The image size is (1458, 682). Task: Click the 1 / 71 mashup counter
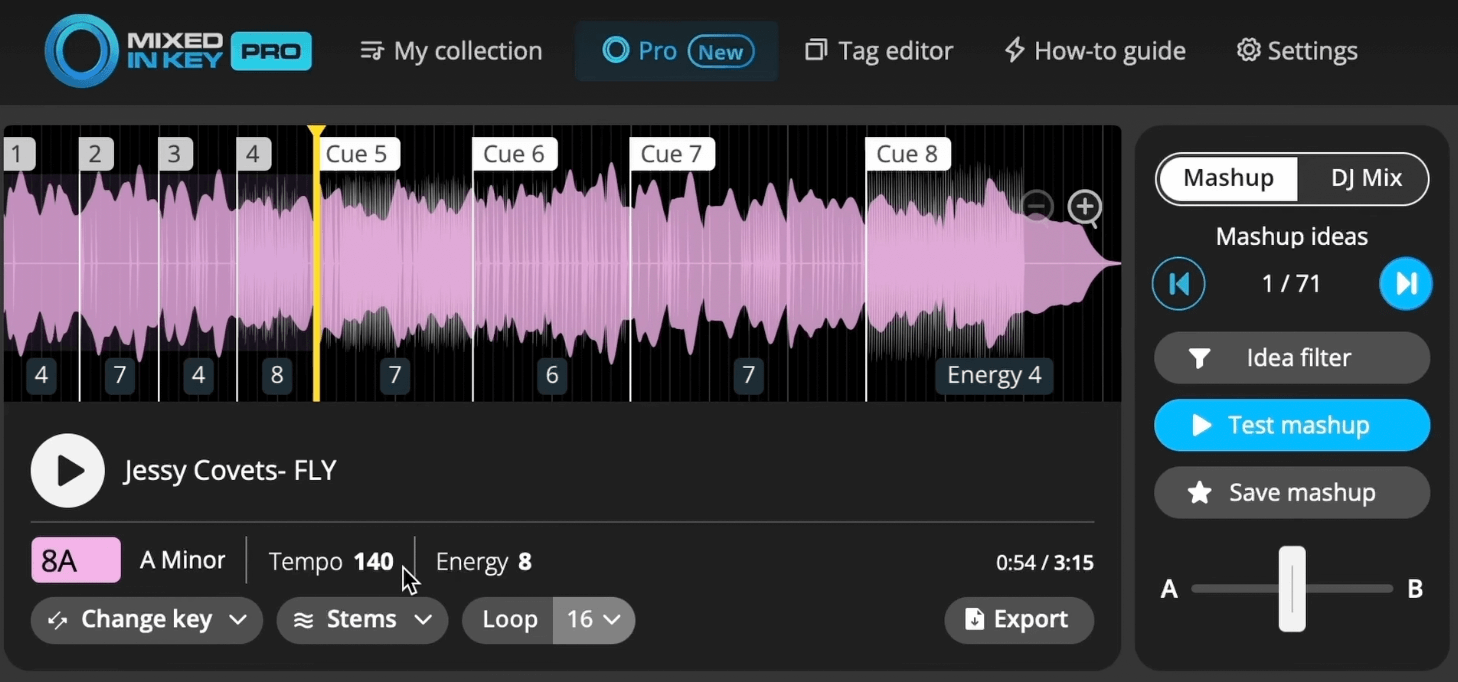[1291, 284]
